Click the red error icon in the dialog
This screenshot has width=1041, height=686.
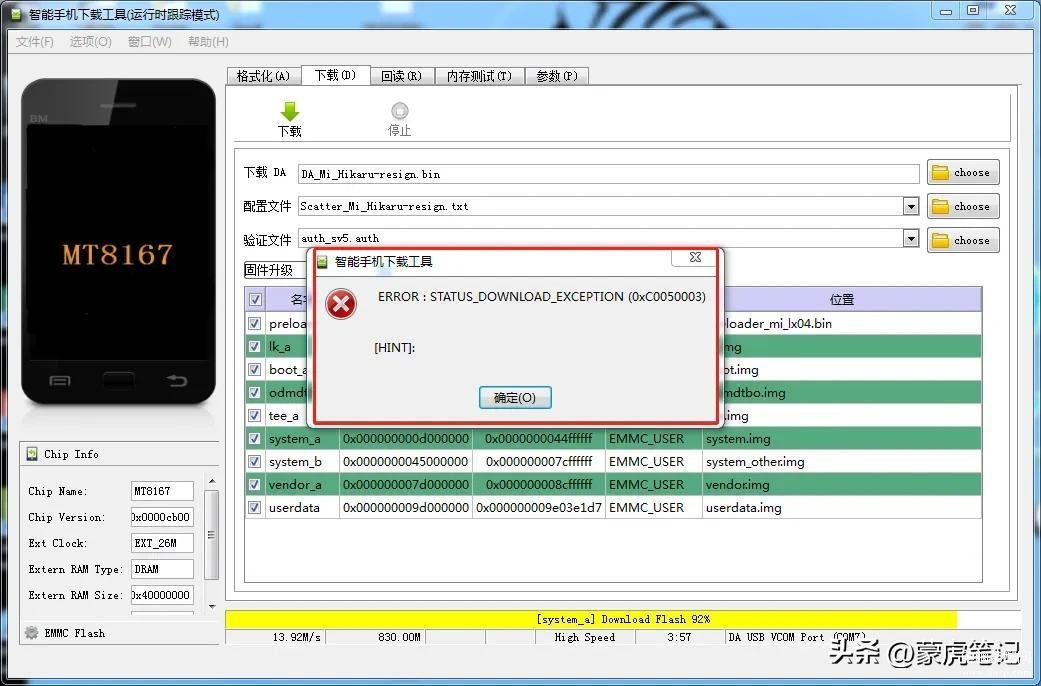coord(341,304)
